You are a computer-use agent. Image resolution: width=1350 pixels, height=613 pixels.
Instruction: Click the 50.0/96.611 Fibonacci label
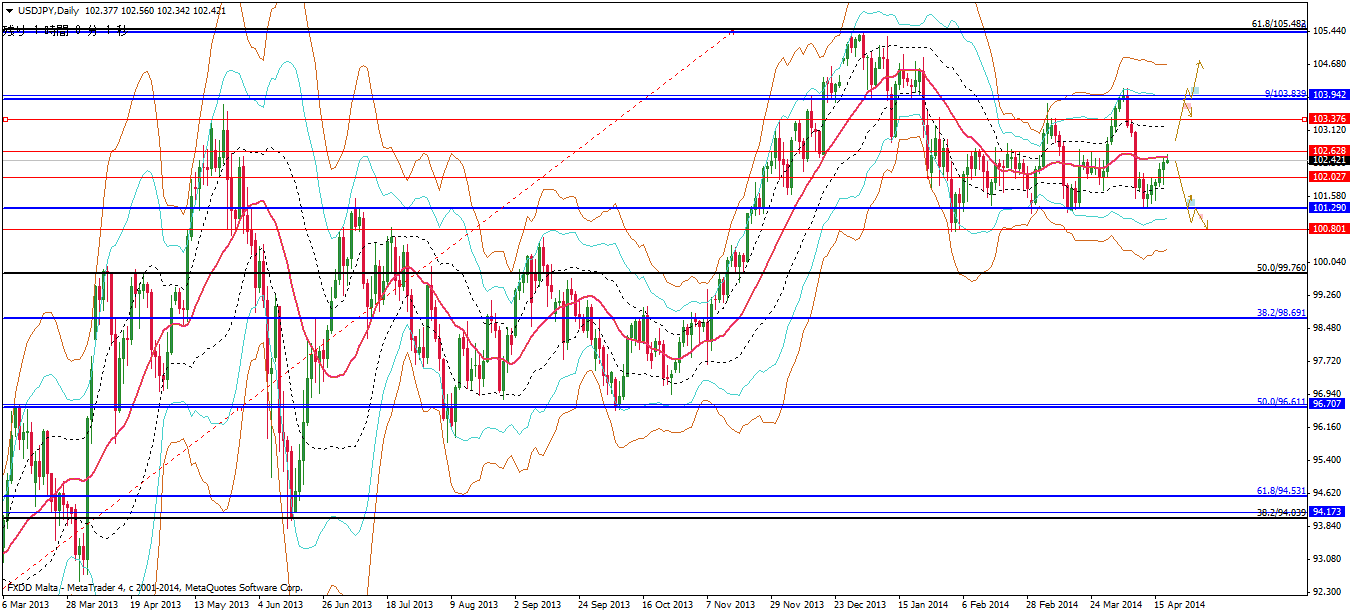click(x=1281, y=401)
